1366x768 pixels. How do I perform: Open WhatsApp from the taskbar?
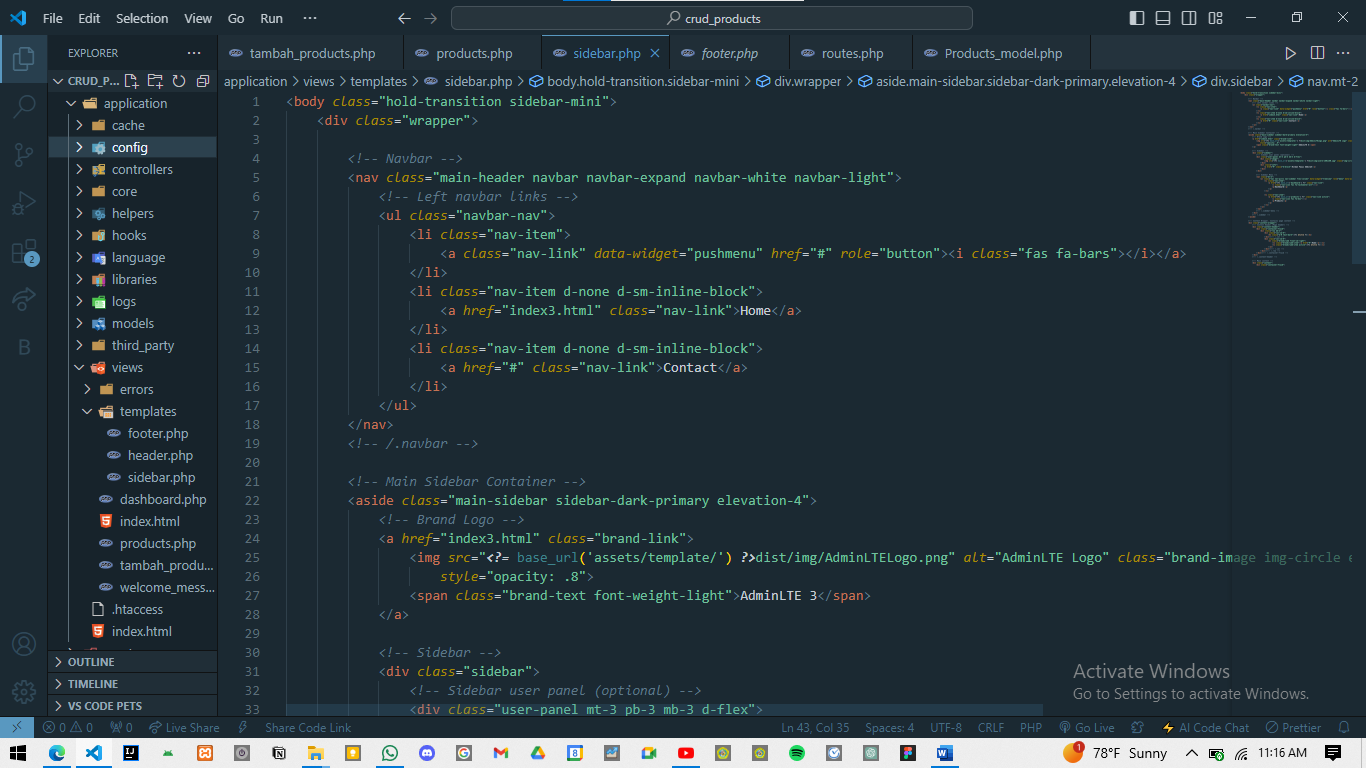(x=389, y=753)
